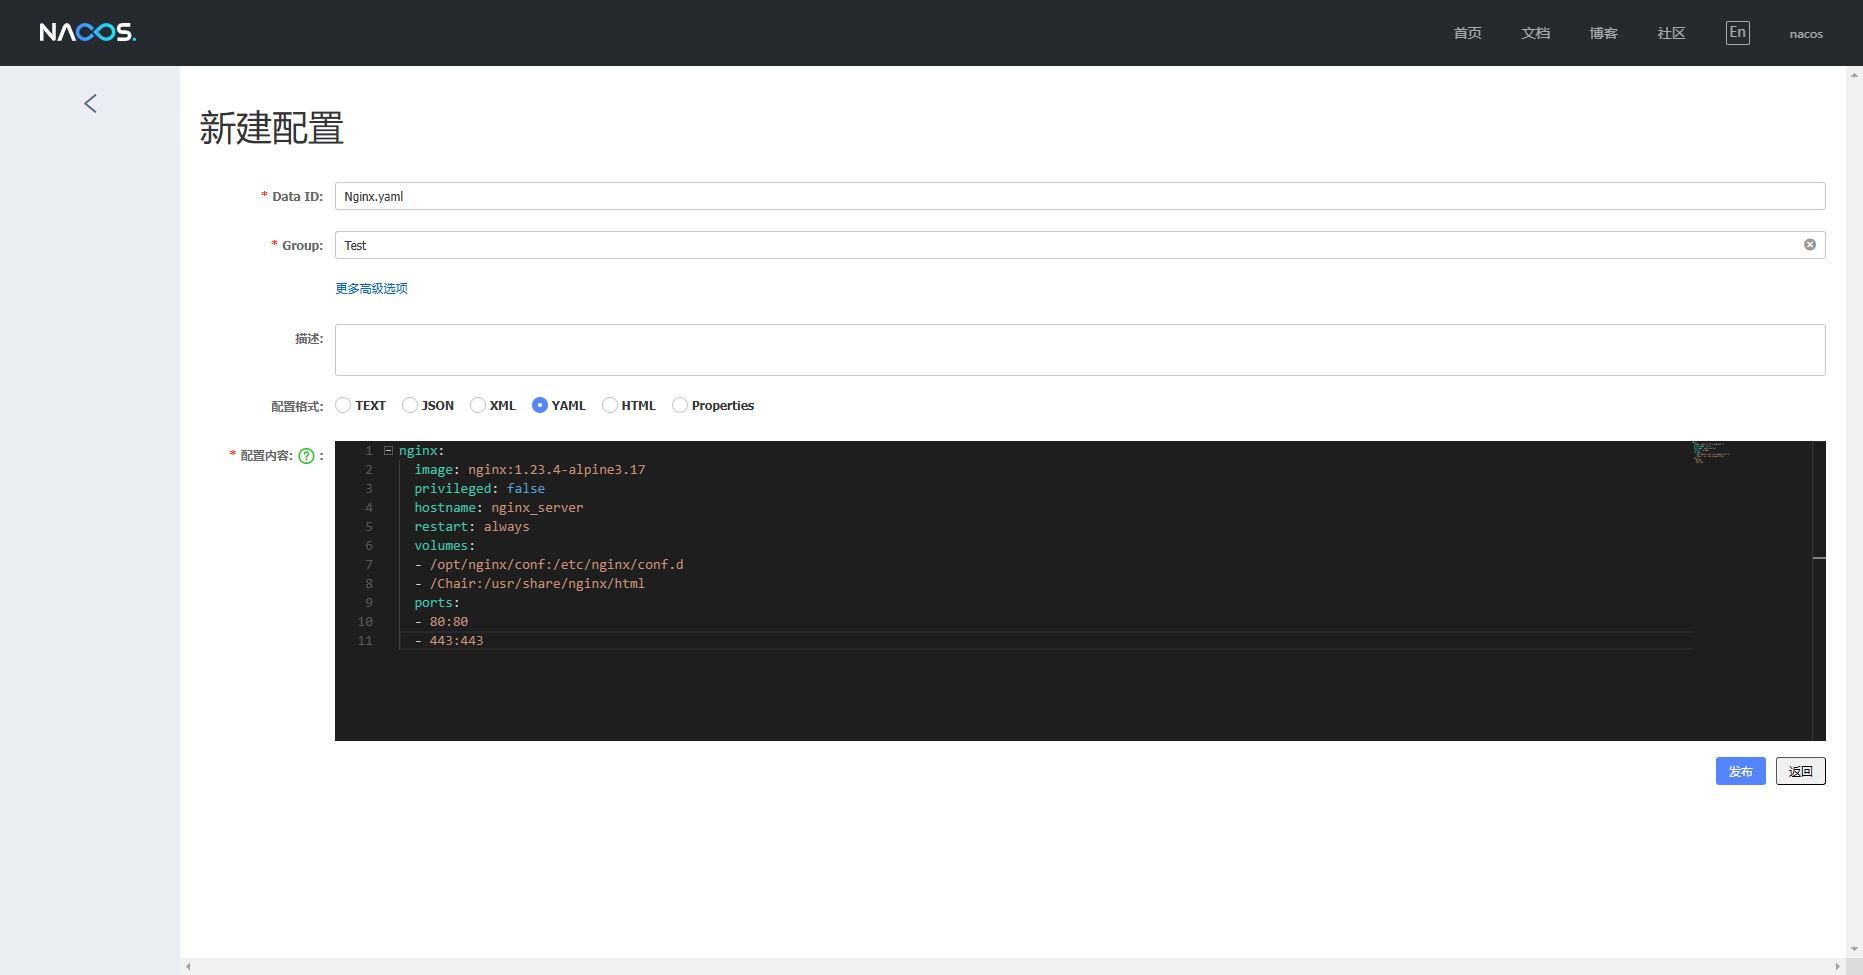Click the code minimap in the editor
The height and width of the screenshot is (975, 1863).
point(1710,455)
